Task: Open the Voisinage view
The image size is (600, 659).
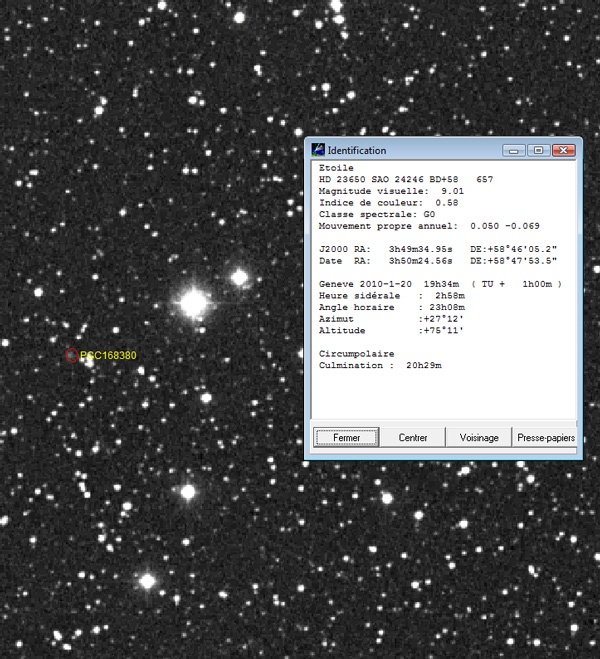Action: coord(479,437)
